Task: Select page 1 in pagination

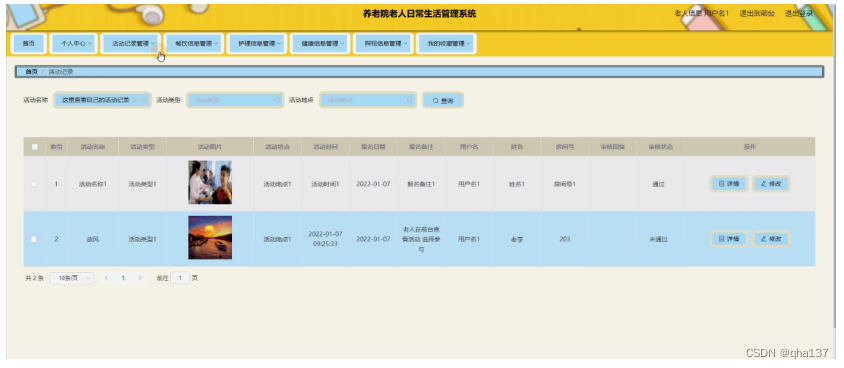Action: coord(123,278)
